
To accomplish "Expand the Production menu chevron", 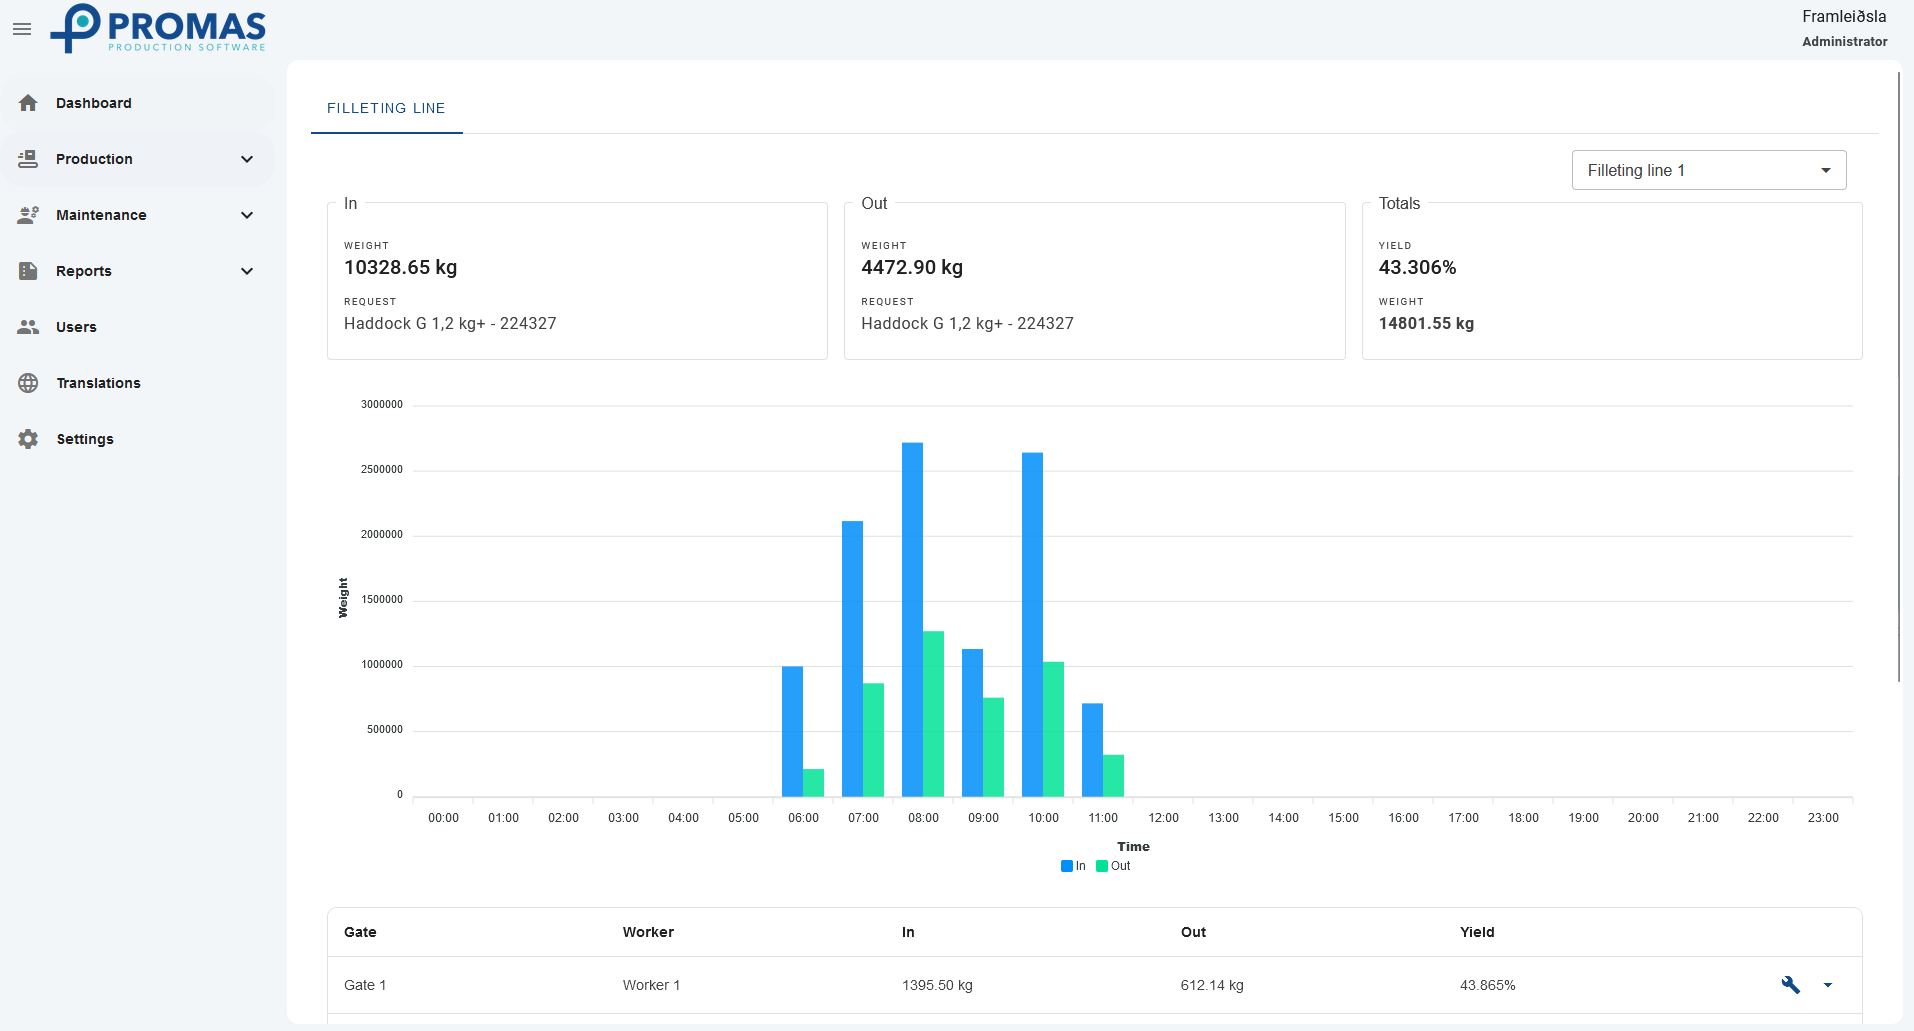I will pos(247,159).
